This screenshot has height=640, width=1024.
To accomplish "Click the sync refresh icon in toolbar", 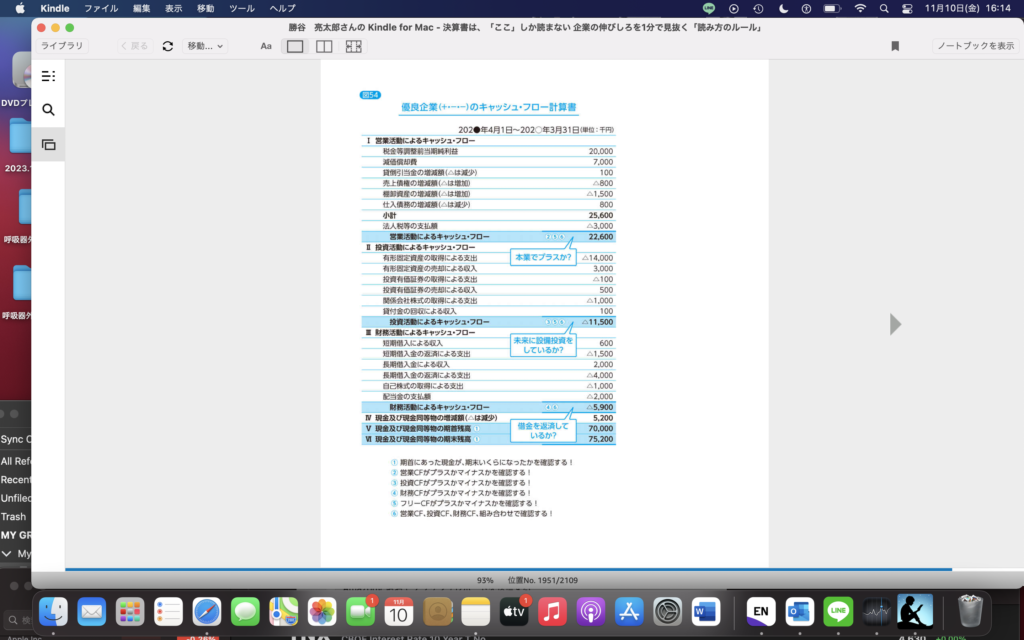I will click(x=167, y=46).
